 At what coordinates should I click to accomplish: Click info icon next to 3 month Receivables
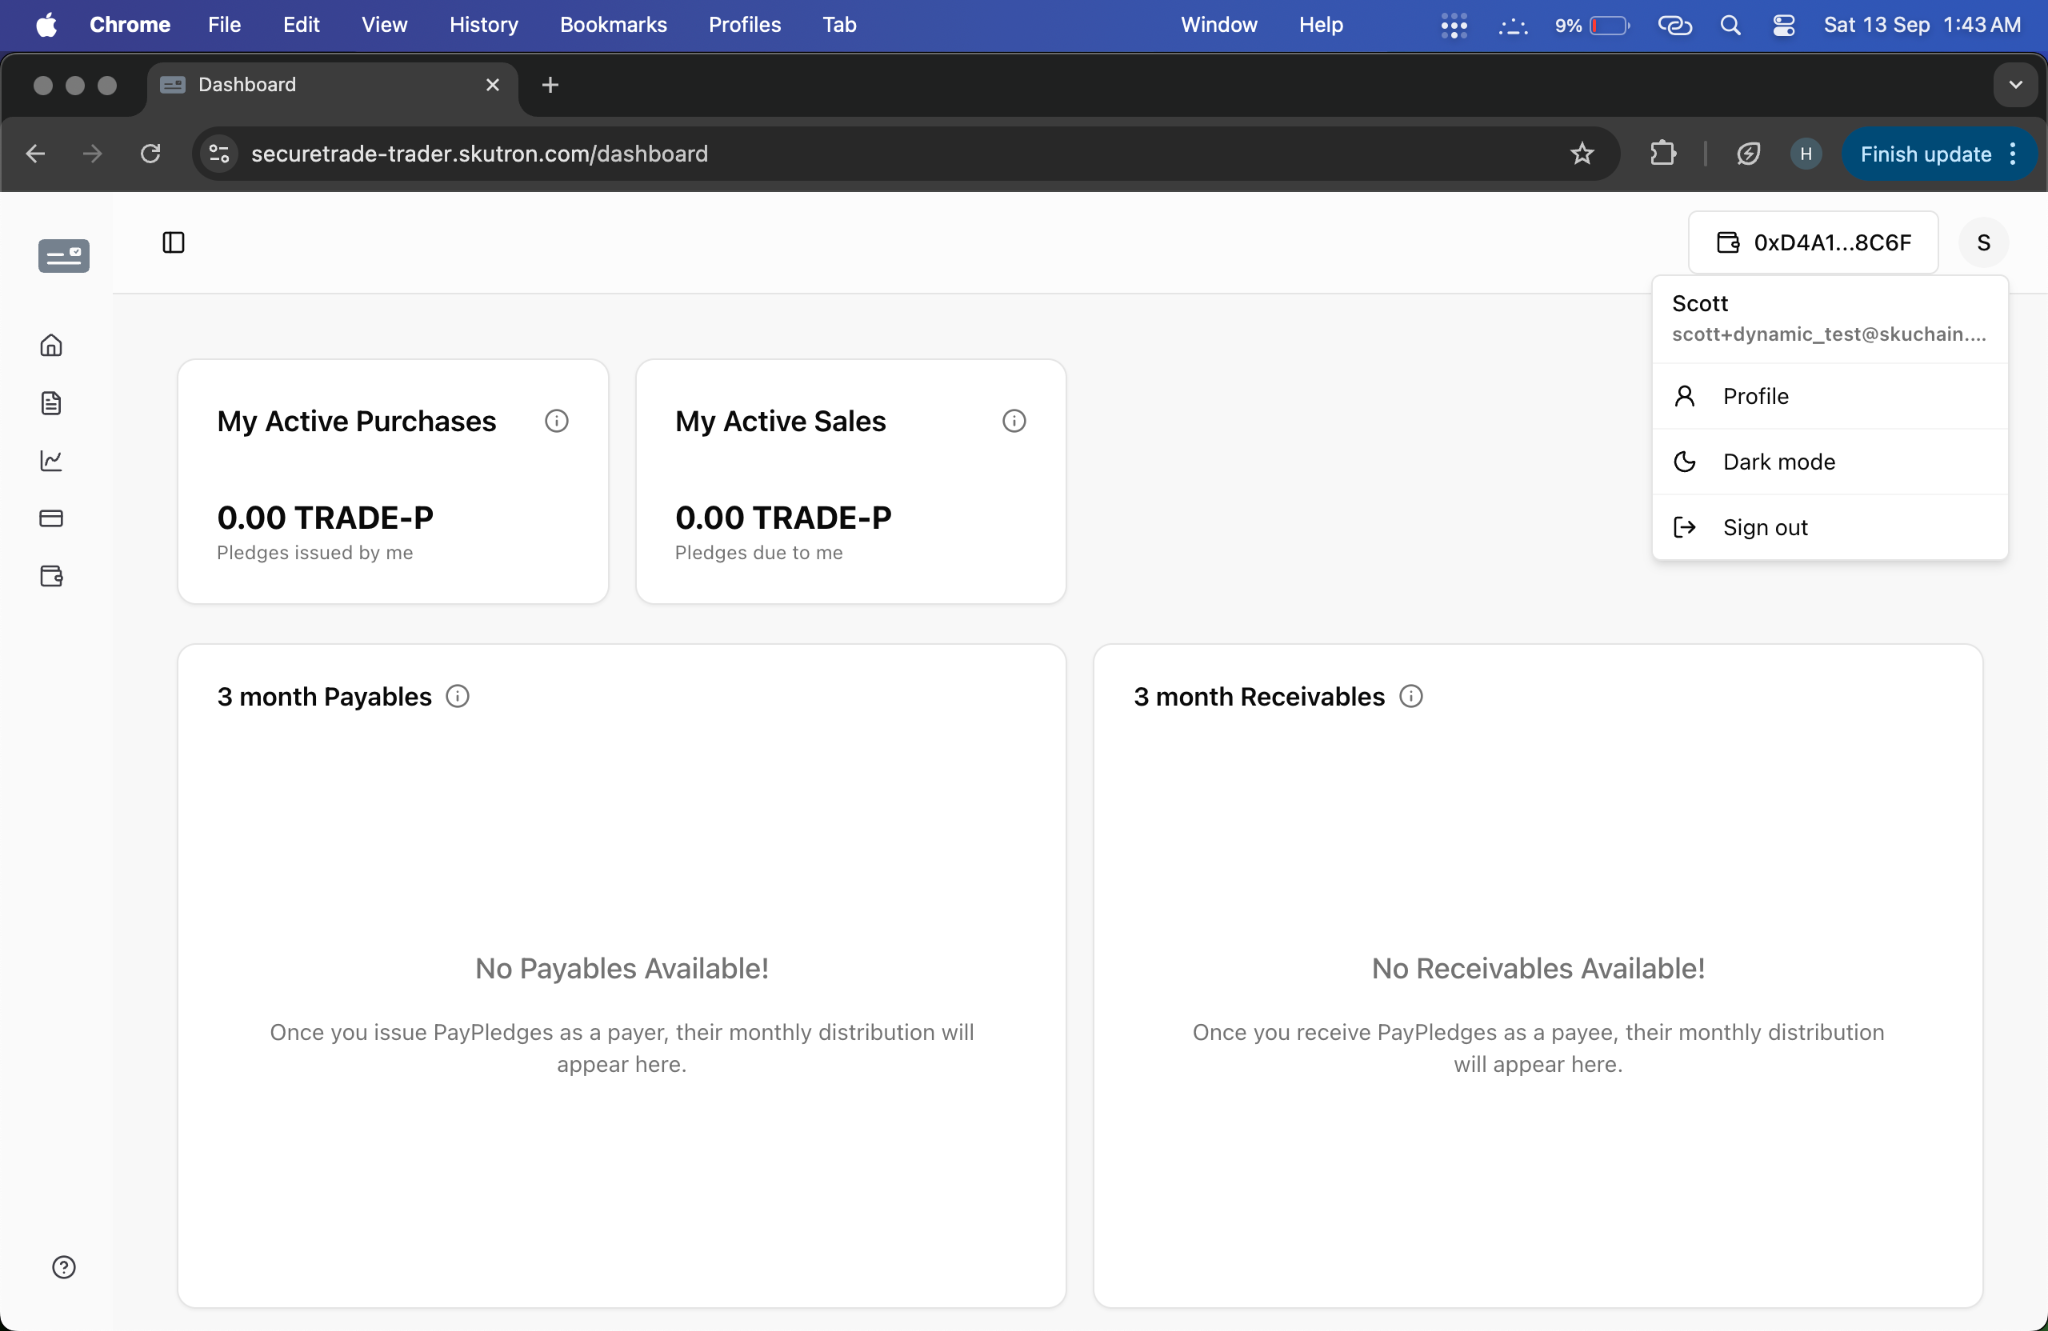(1411, 696)
